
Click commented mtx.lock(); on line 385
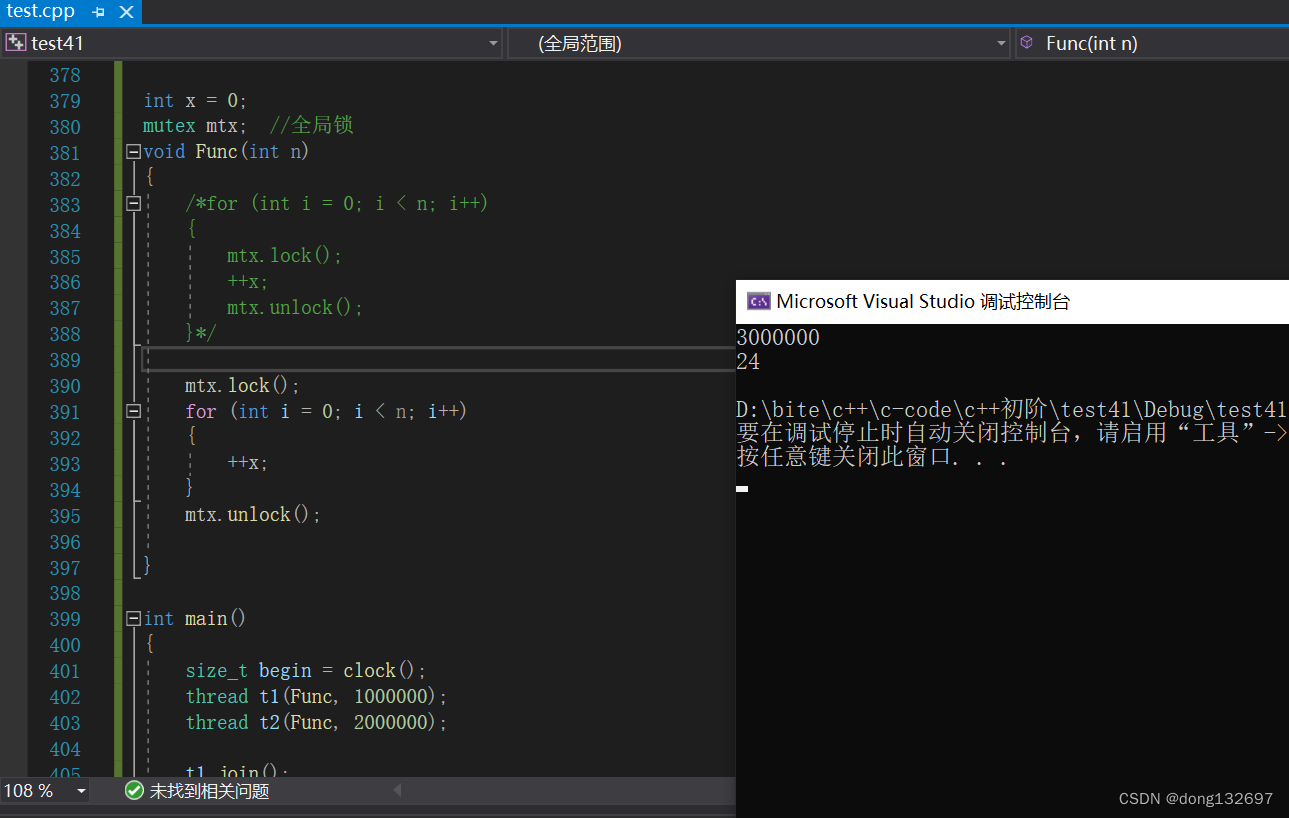[285, 256]
